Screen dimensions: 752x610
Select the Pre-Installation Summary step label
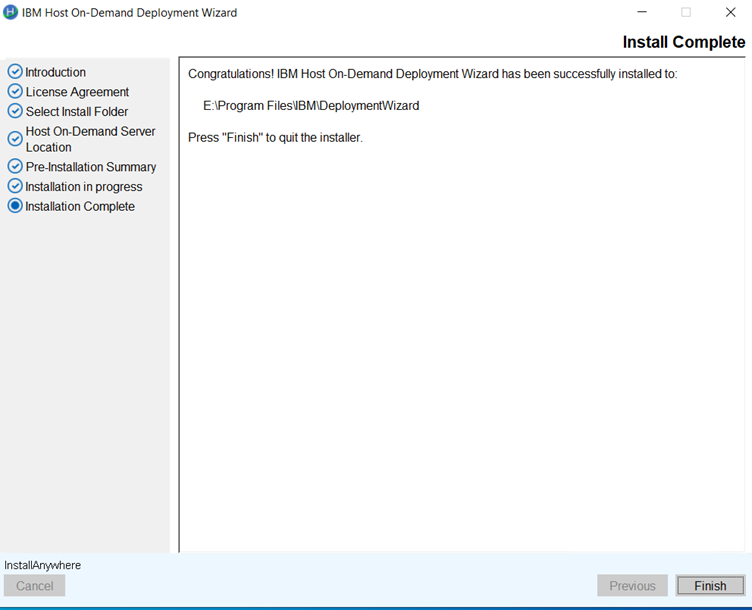pyautogui.click(x=91, y=167)
